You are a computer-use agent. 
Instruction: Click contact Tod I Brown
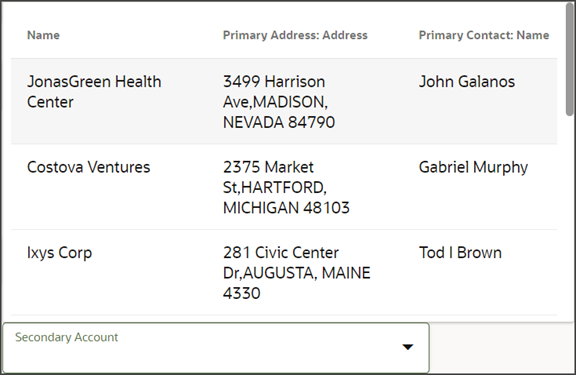(x=460, y=253)
